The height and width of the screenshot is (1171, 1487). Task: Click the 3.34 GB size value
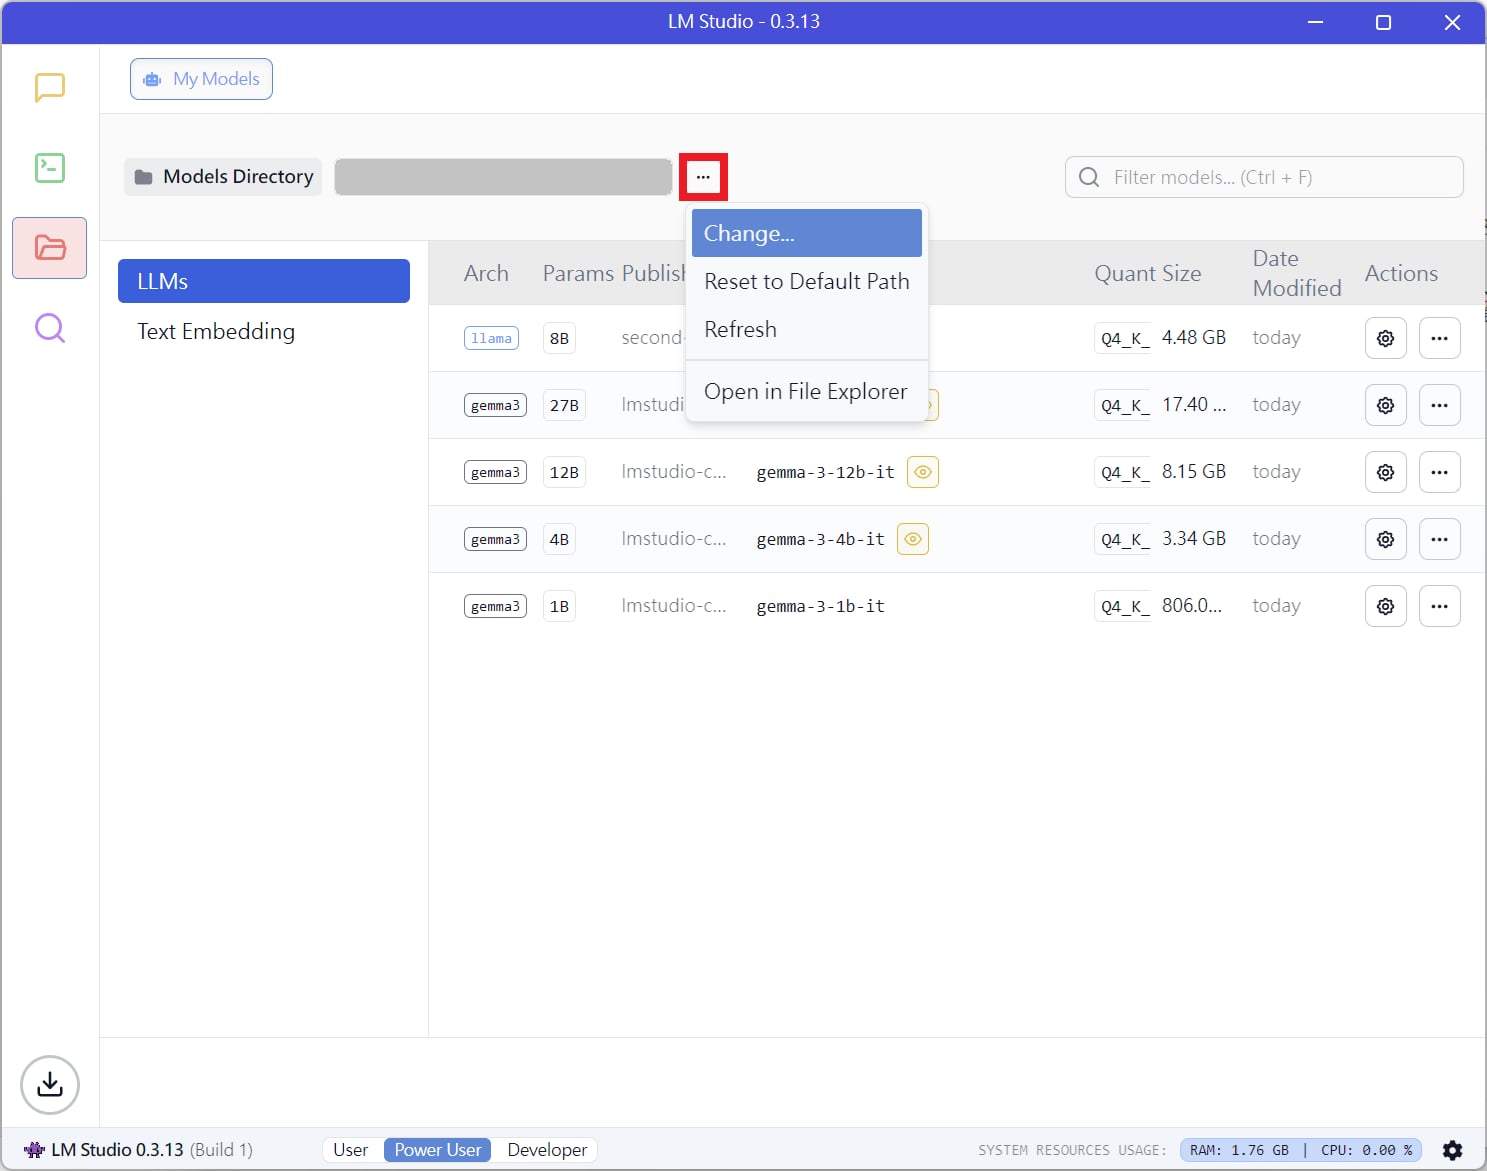pyautogui.click(x=1194, y=538)
